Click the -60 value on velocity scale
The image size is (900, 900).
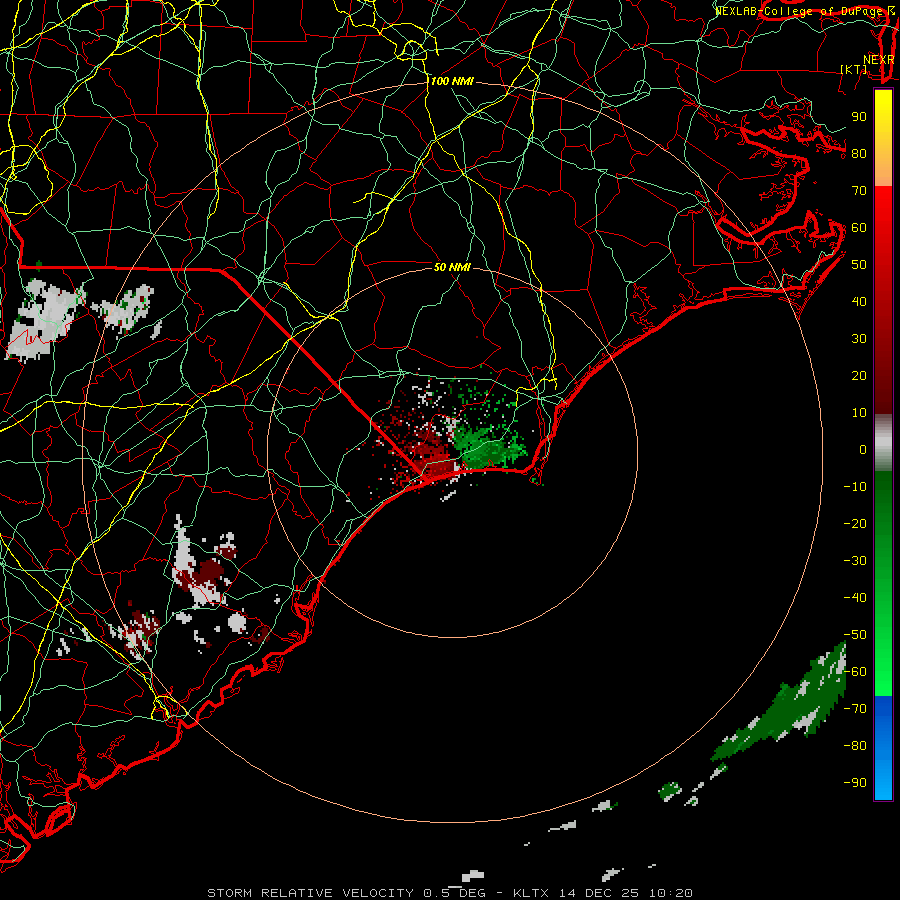tap(855, 672)
